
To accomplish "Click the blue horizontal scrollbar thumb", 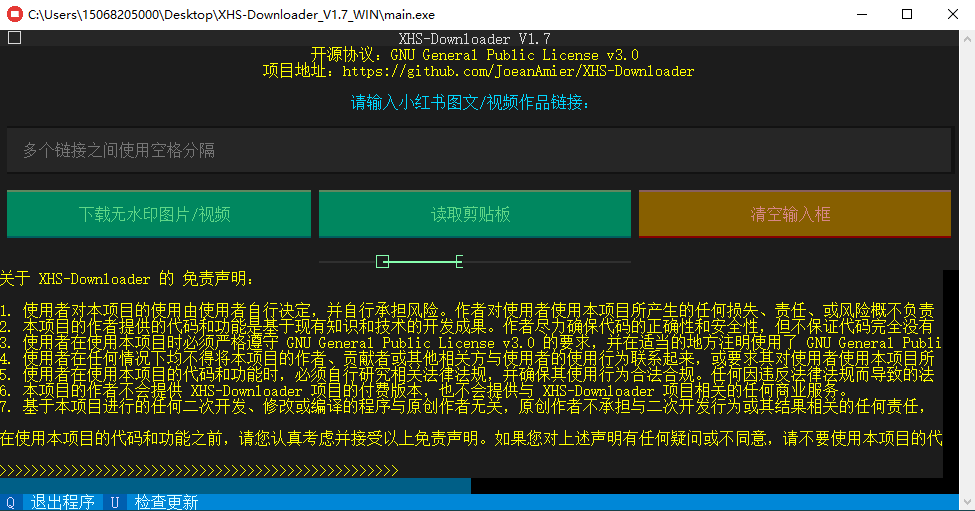I will click(x=235, y=486).
